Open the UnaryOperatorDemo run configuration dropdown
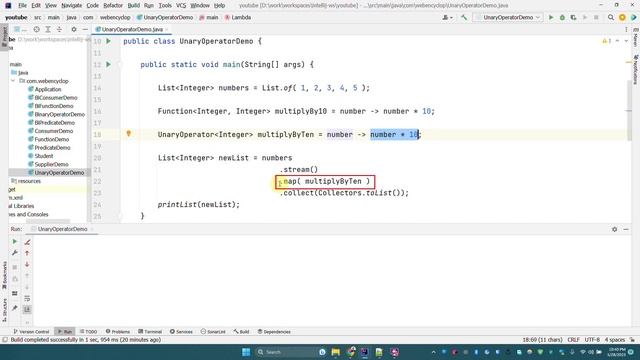 (x=508, y=18)
